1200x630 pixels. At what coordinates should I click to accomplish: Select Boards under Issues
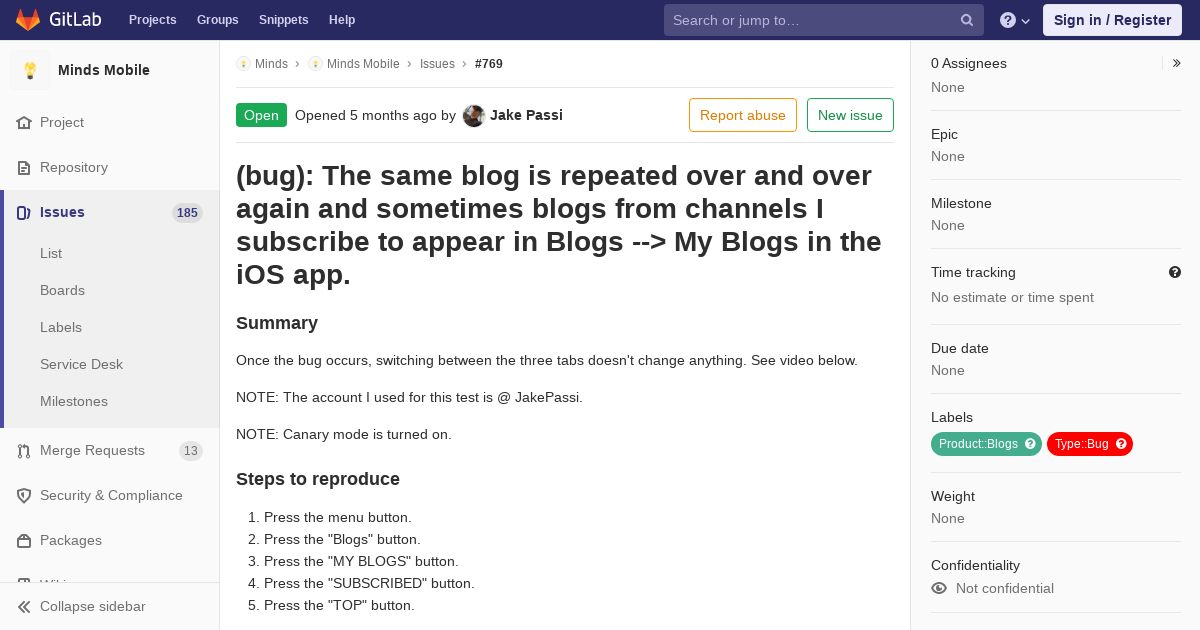point(62,290)
